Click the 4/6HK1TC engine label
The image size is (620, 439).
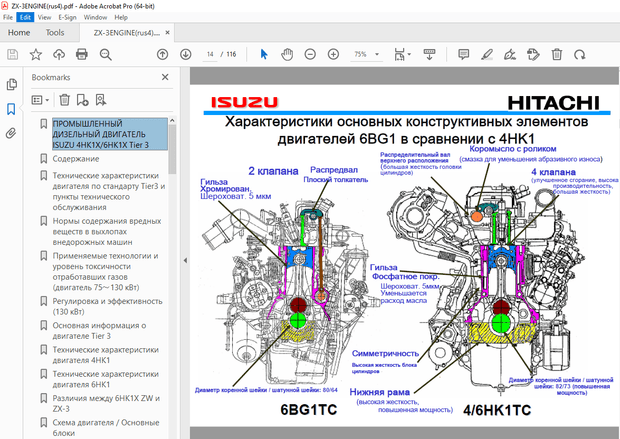tap(497, 410)
